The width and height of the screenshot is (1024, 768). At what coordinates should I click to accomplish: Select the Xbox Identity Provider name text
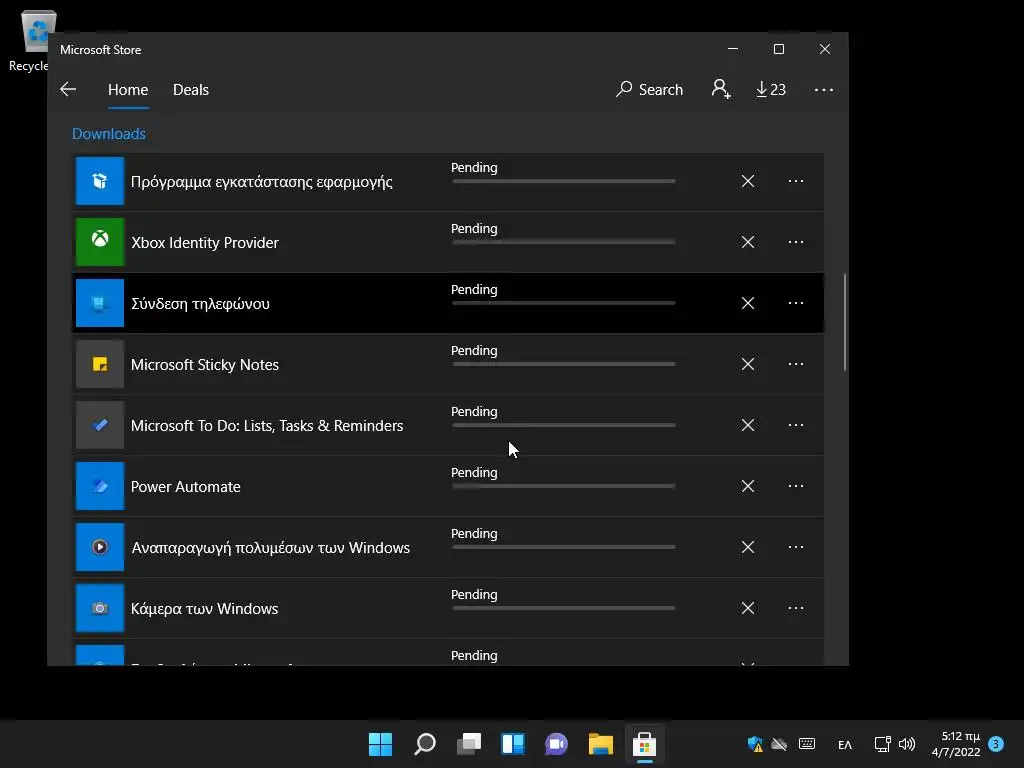point(205,242)
